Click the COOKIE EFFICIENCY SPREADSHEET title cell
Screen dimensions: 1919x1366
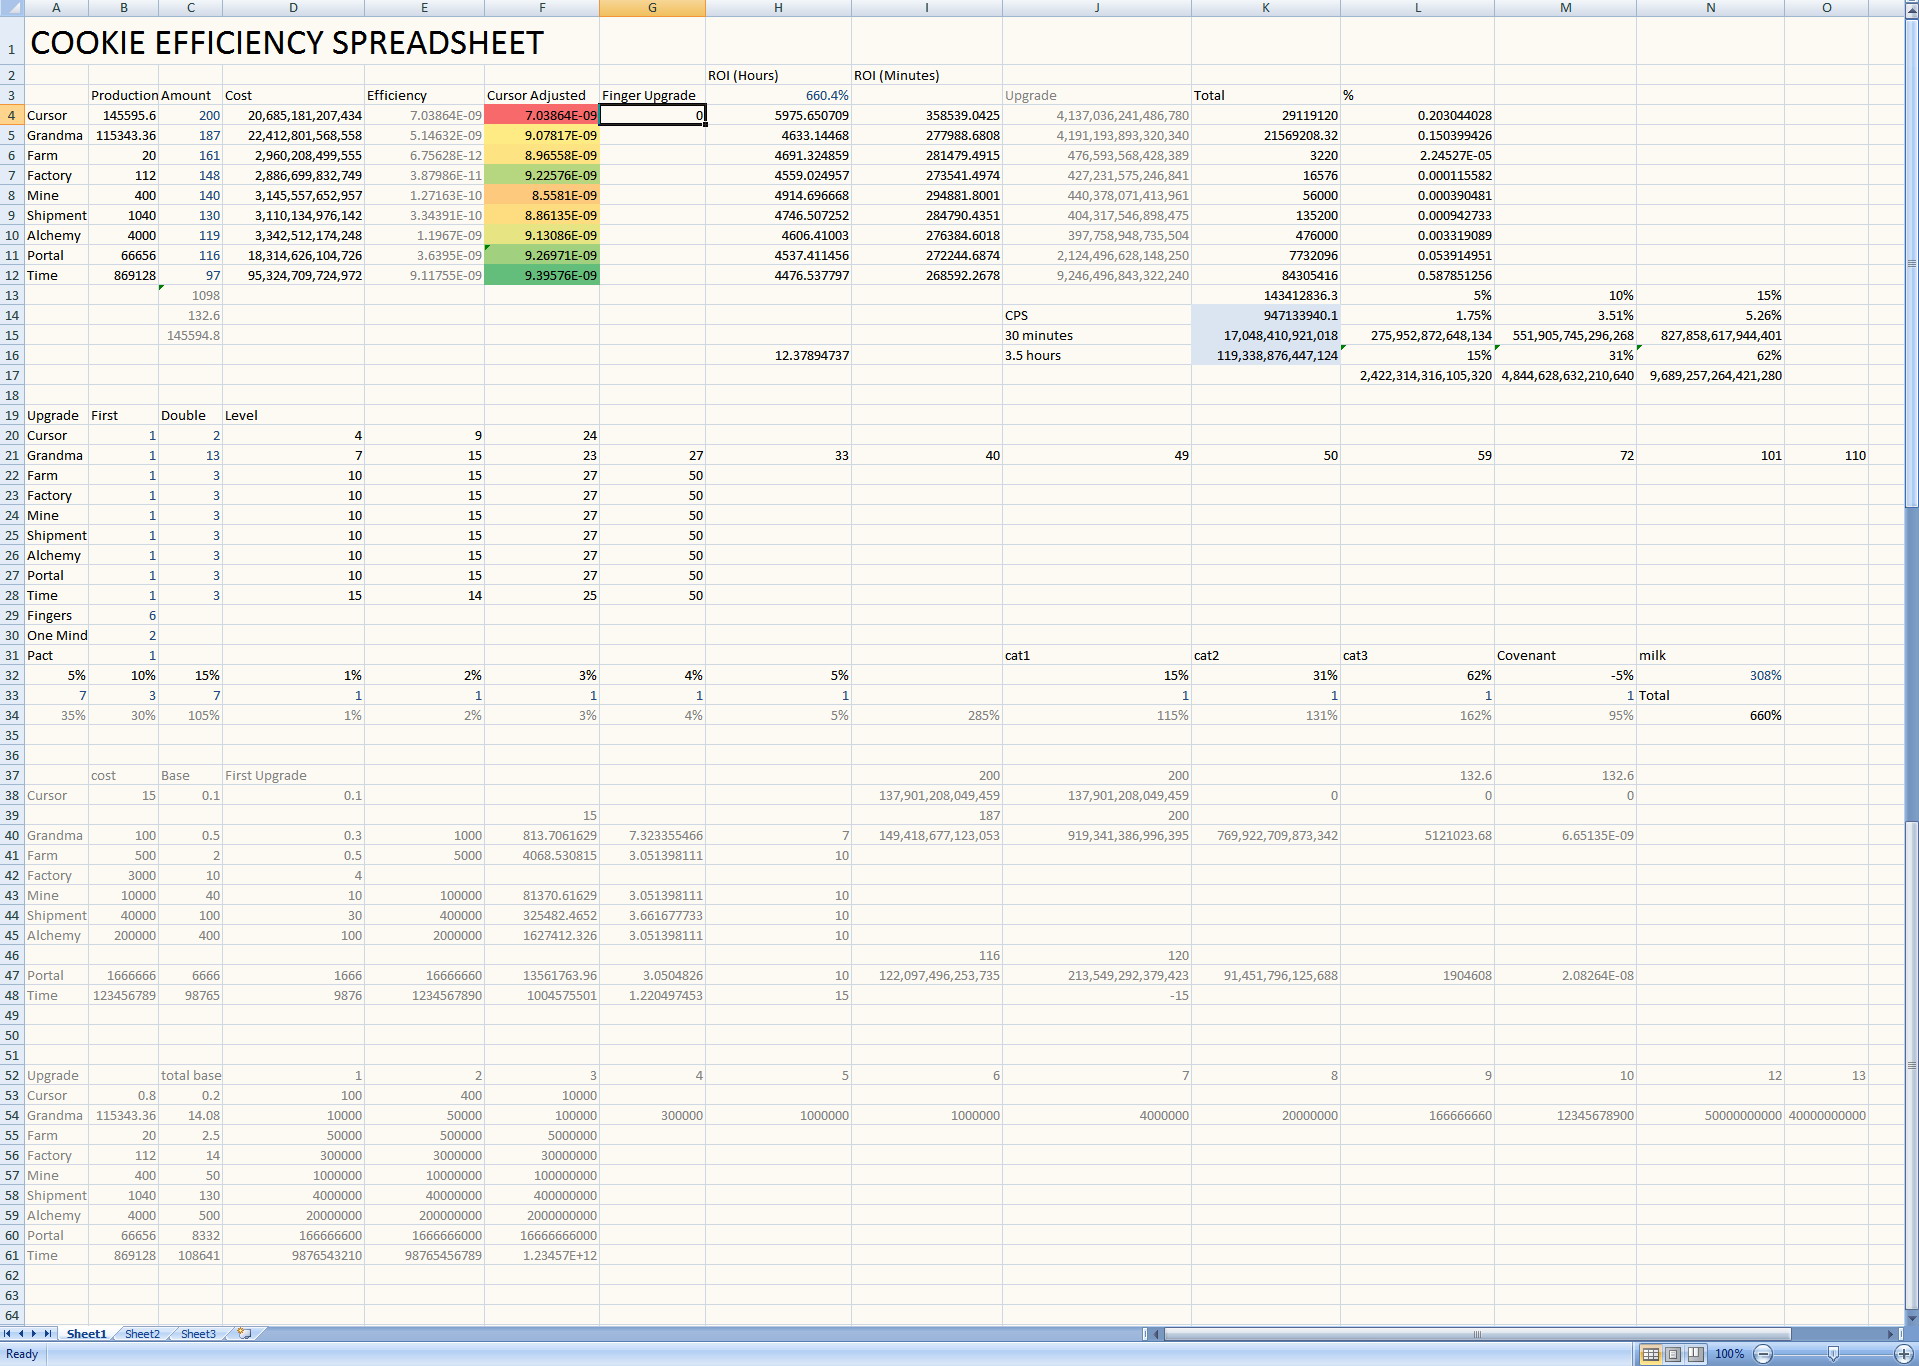287,43
